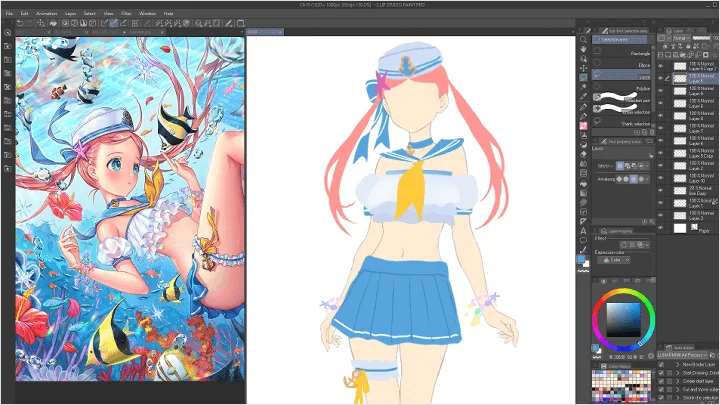
Task: Click the canvas frame icon in command bar
Action: click(240, 23)
